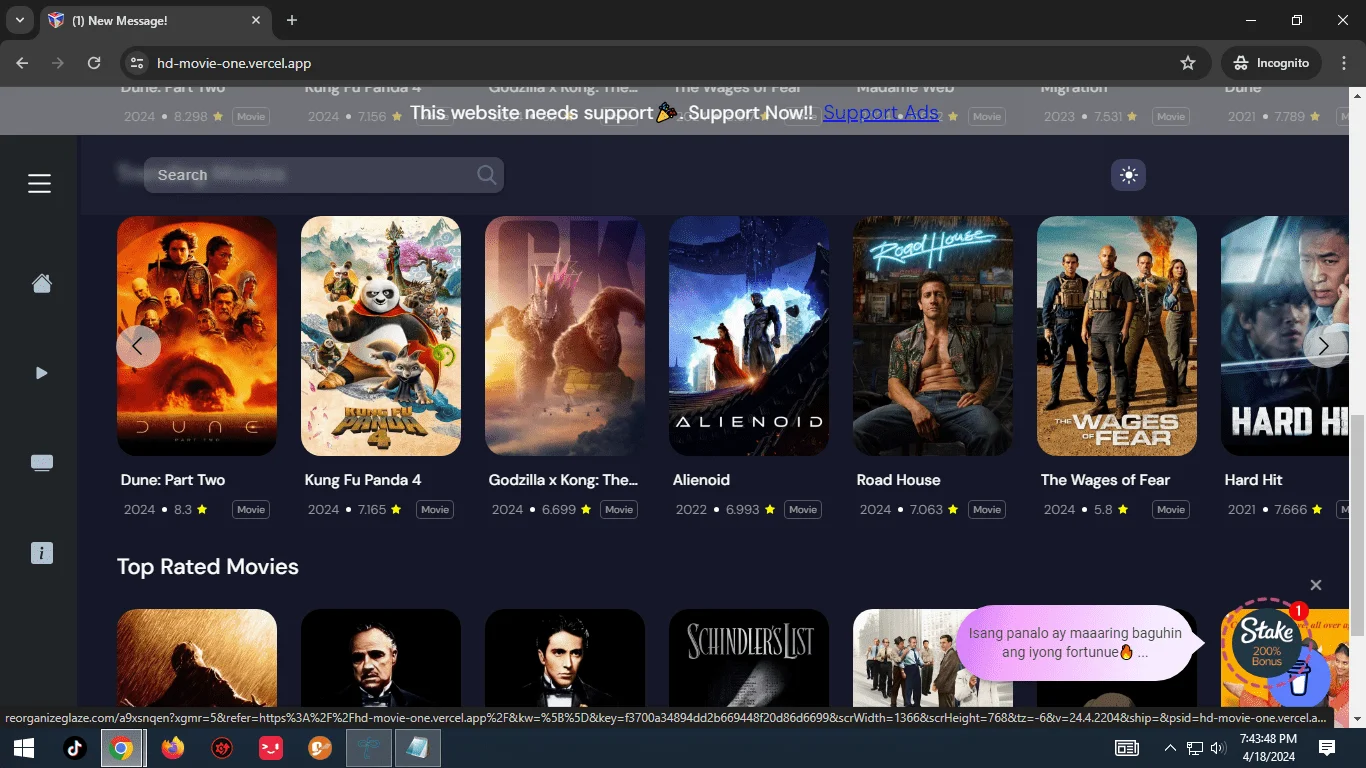Click the Dune: Part Two title
This screenshot has height=768, width=1366.
pos(173,480)
